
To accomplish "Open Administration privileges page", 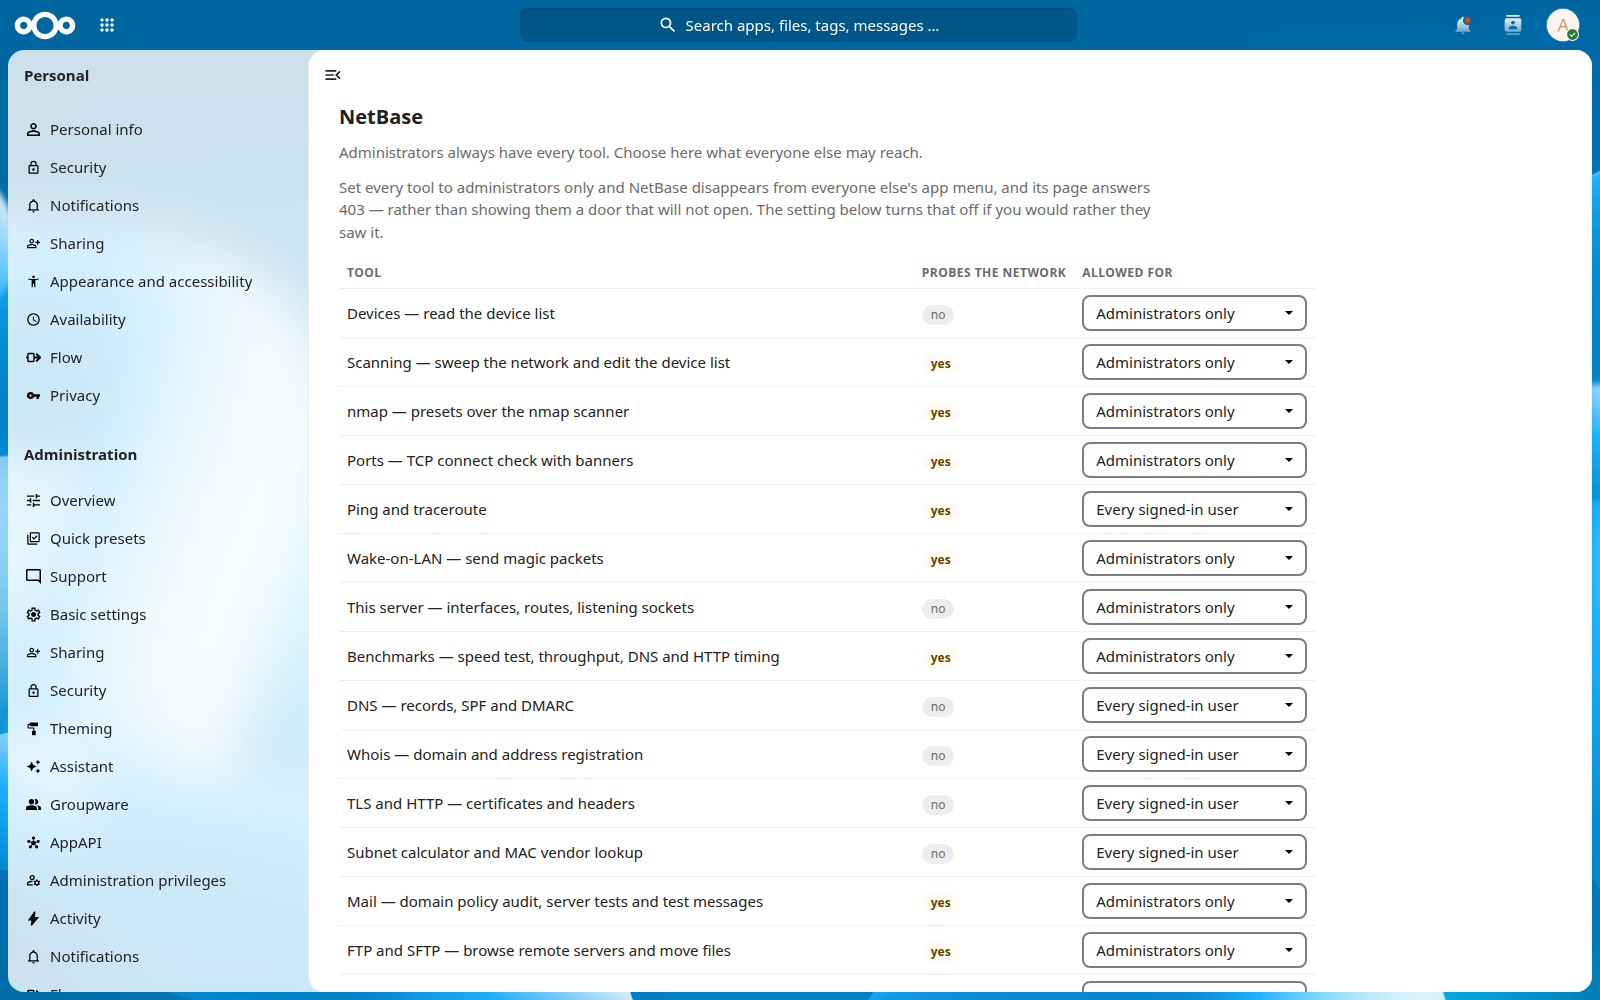I will click(158, 881).
